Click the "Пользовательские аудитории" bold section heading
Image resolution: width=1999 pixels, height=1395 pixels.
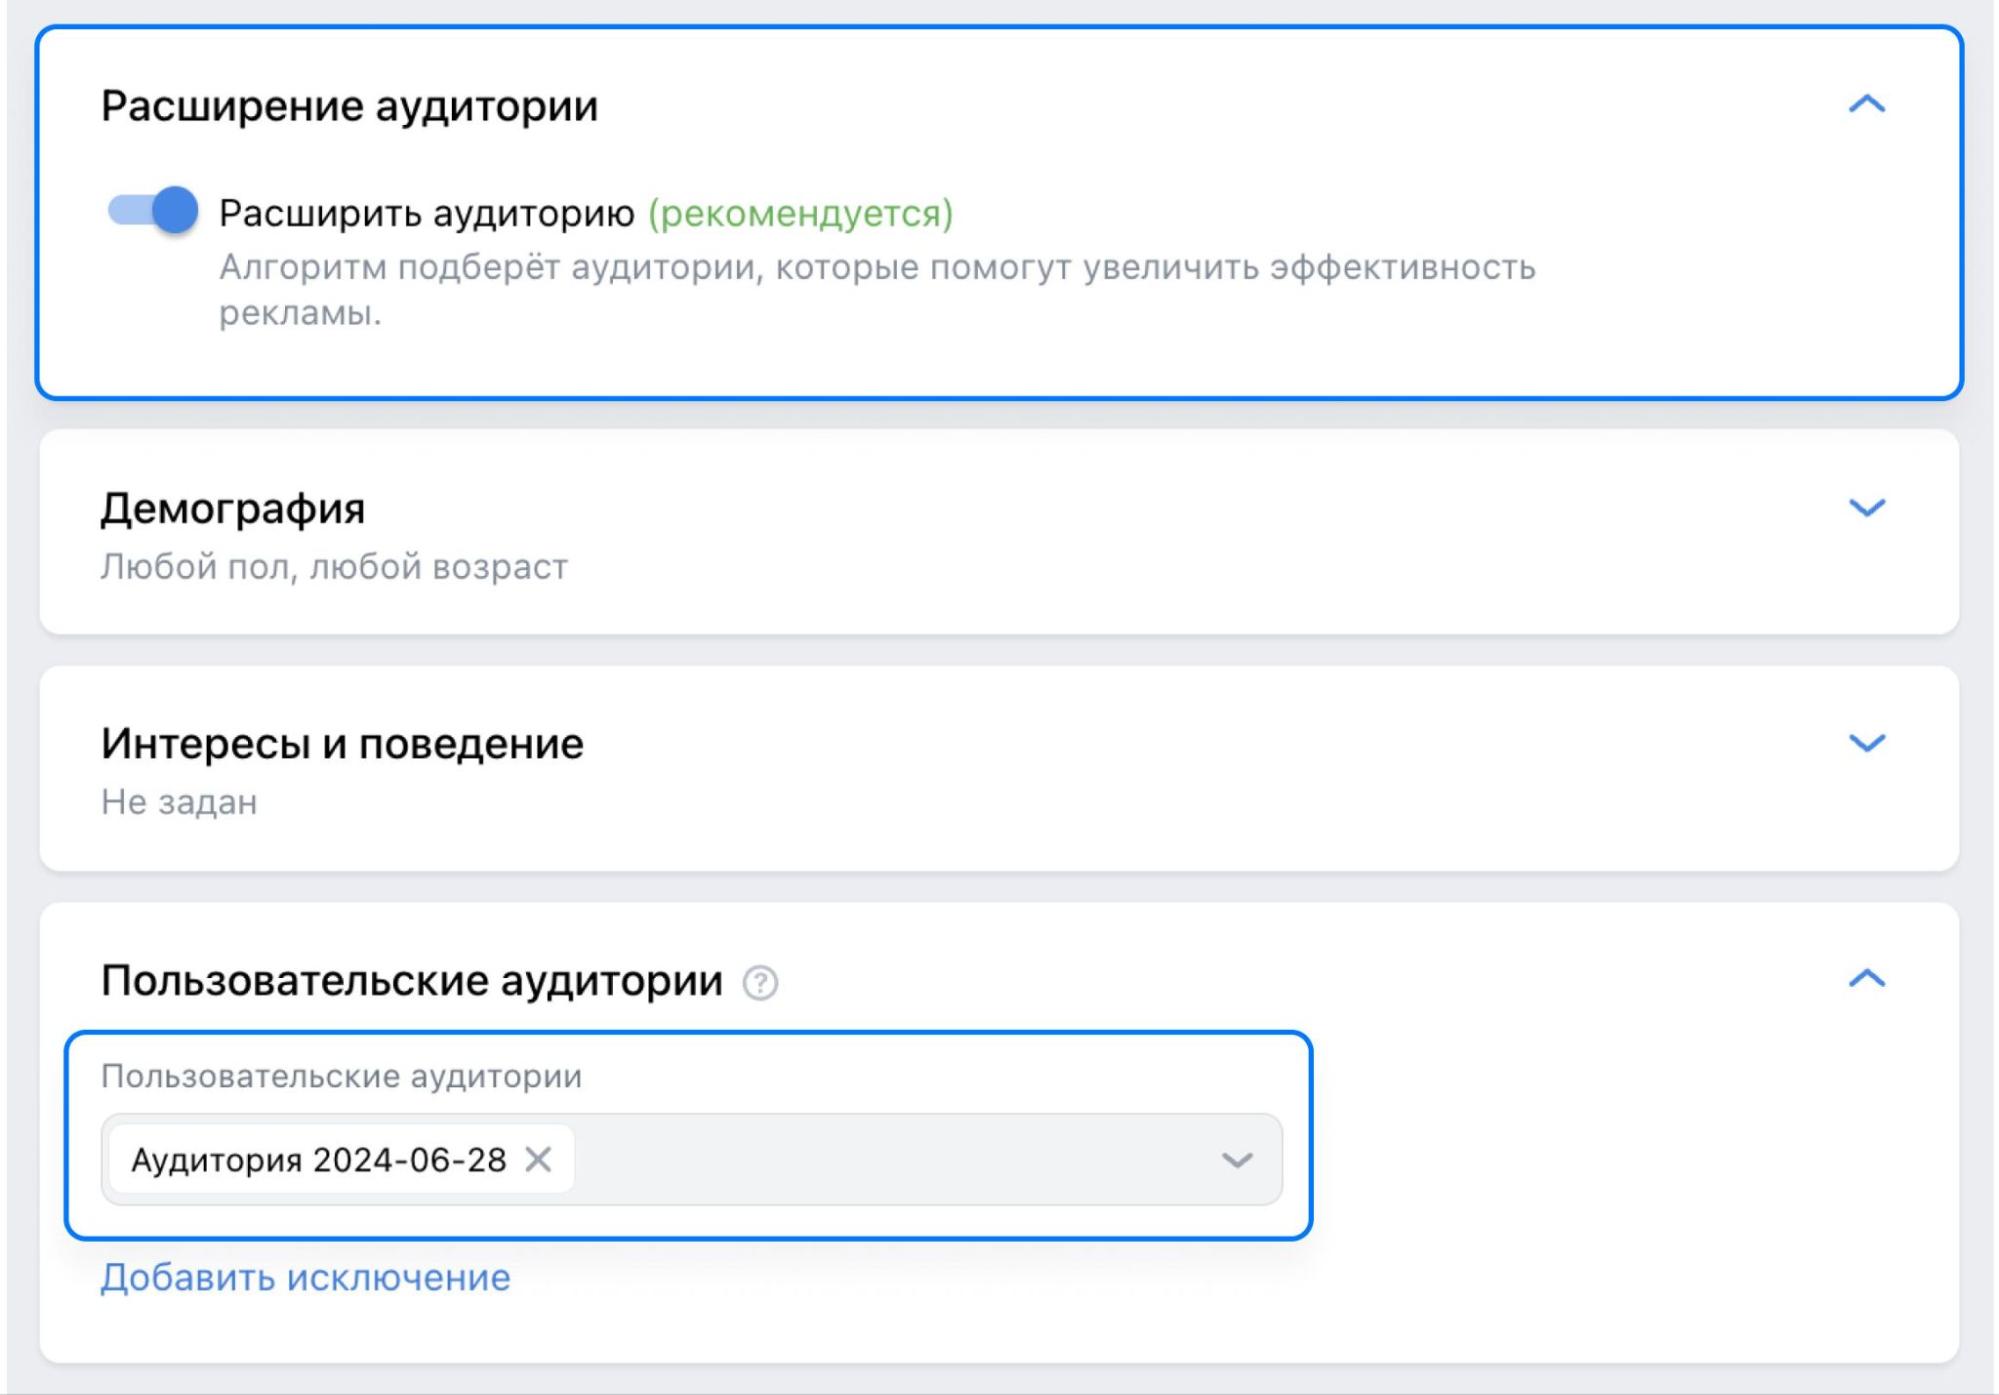(x=411, y=980)
